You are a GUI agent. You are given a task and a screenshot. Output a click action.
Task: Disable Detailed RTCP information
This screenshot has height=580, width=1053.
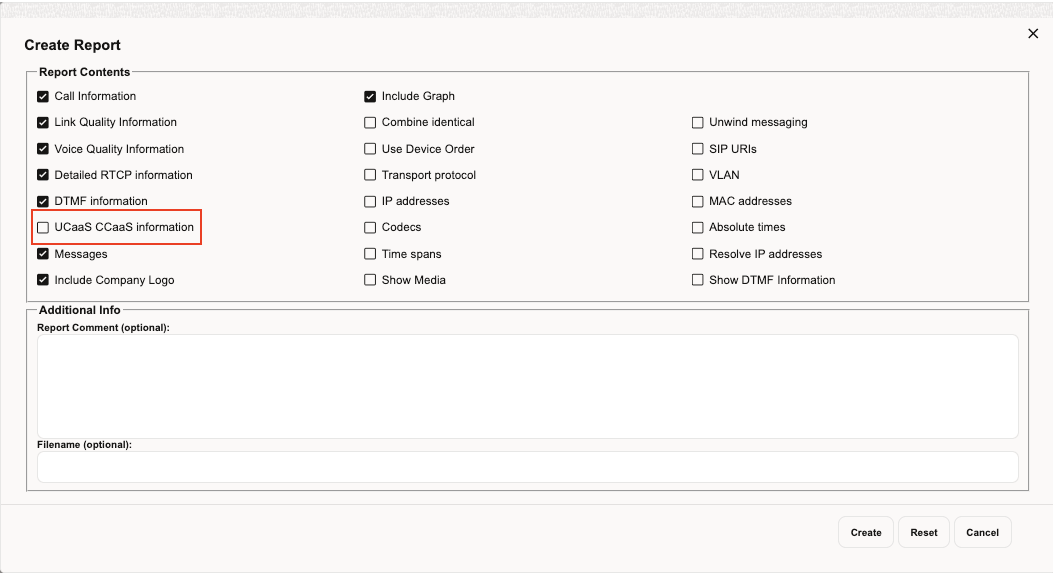click(x=43, y=174)
